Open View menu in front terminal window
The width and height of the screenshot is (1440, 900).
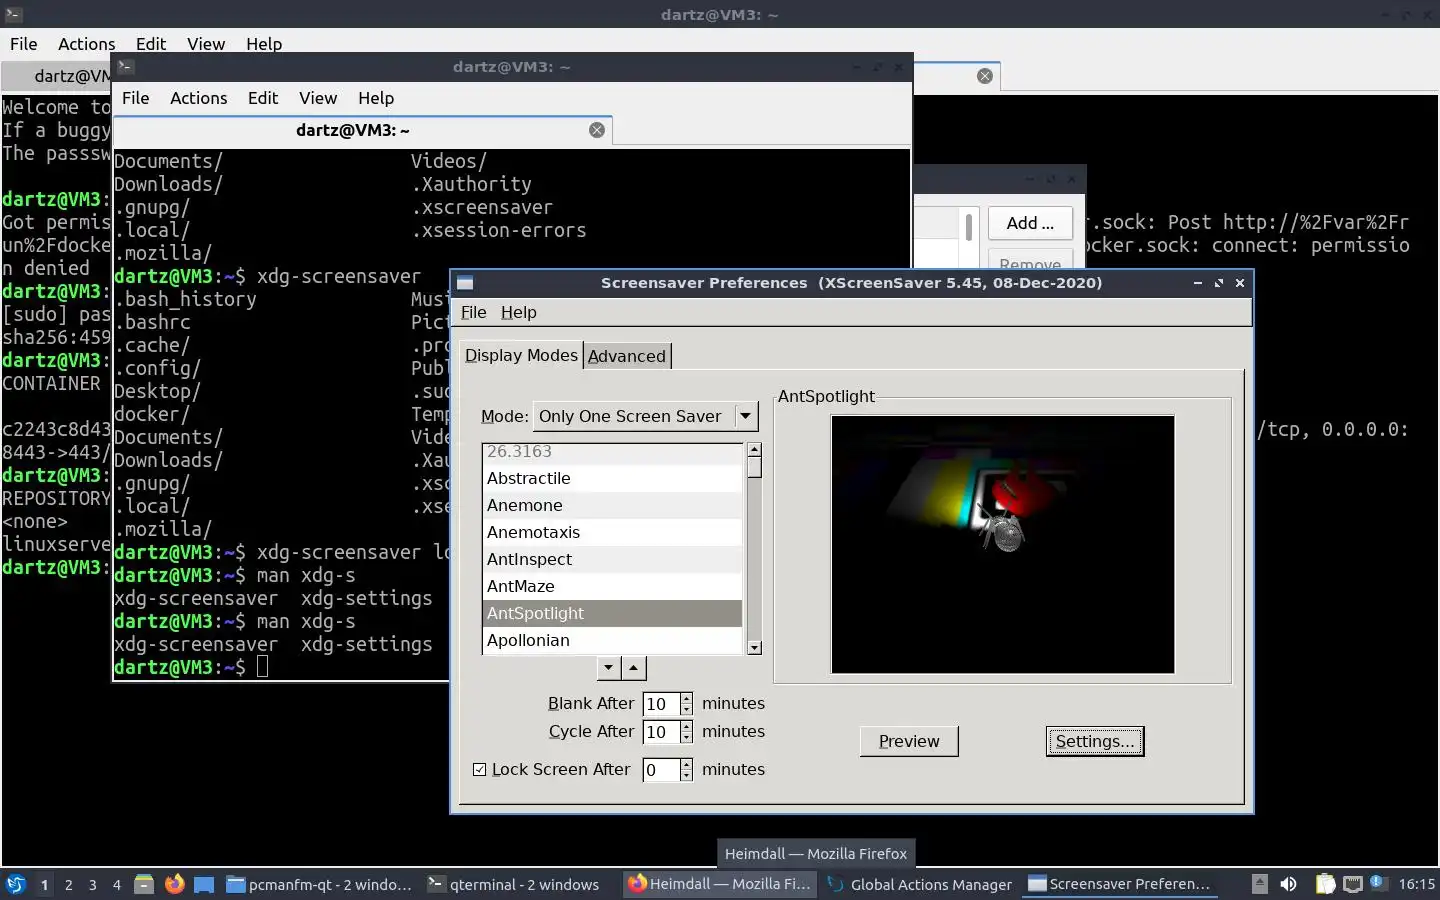click(318, 98)
